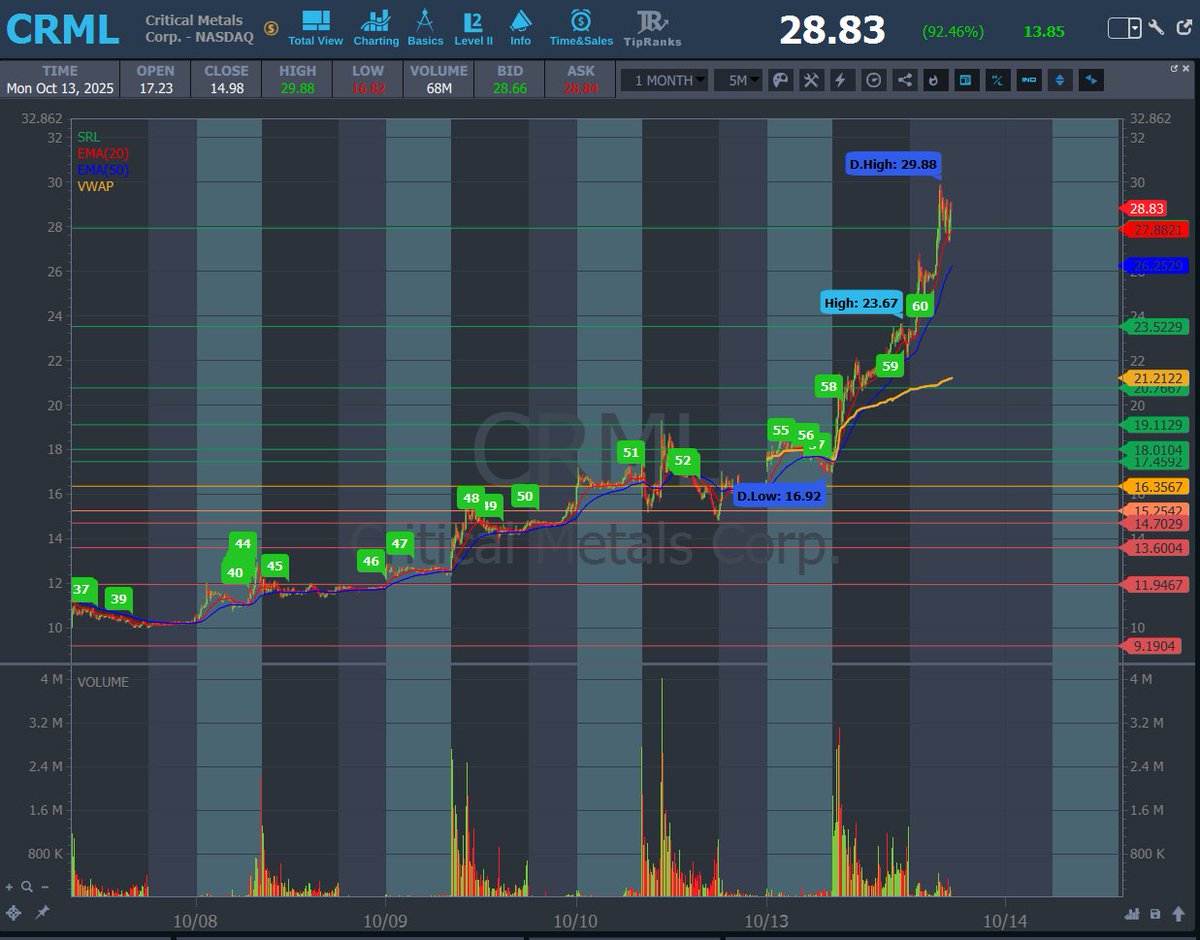This screenshot has height=940, width=1200.
Task: Click the circular gauge icon in chart toolbar
Action: (873, 80)
